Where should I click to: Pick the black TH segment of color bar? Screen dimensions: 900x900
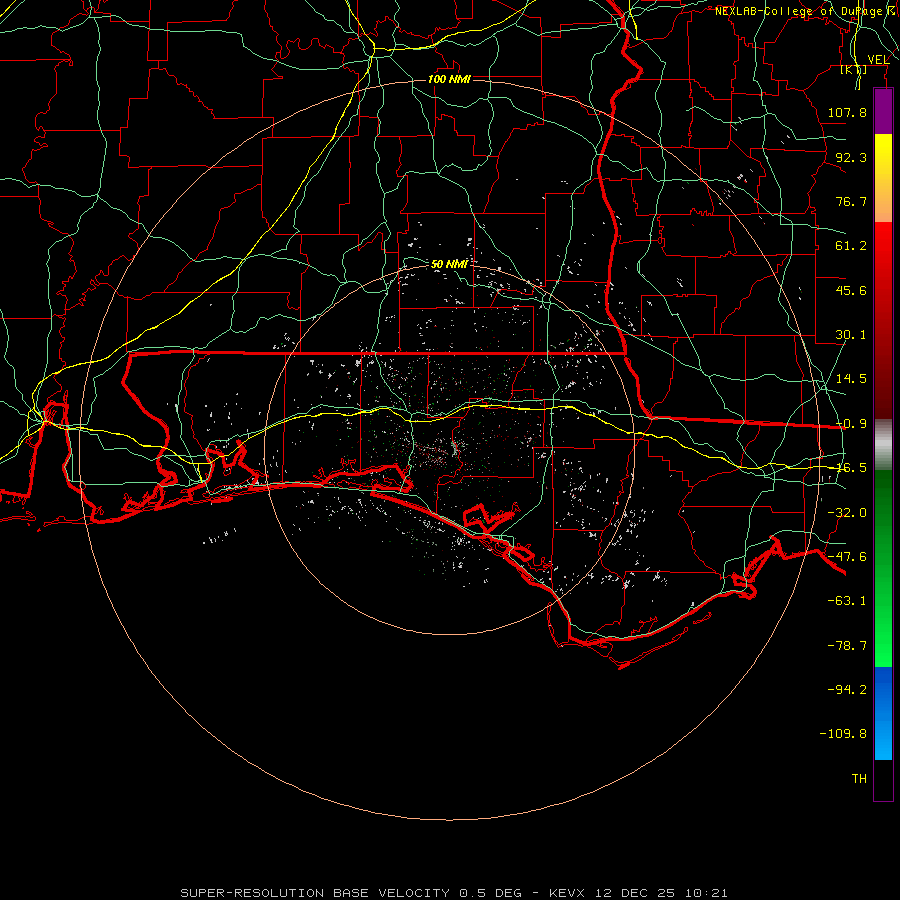883,779
